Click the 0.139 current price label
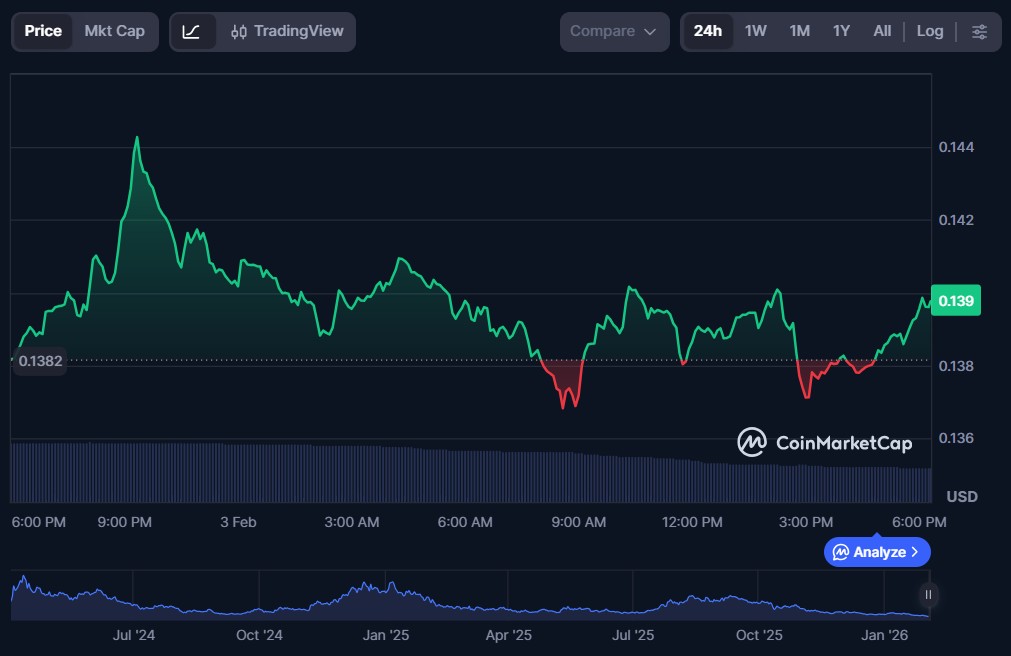 tap(957, 301)
